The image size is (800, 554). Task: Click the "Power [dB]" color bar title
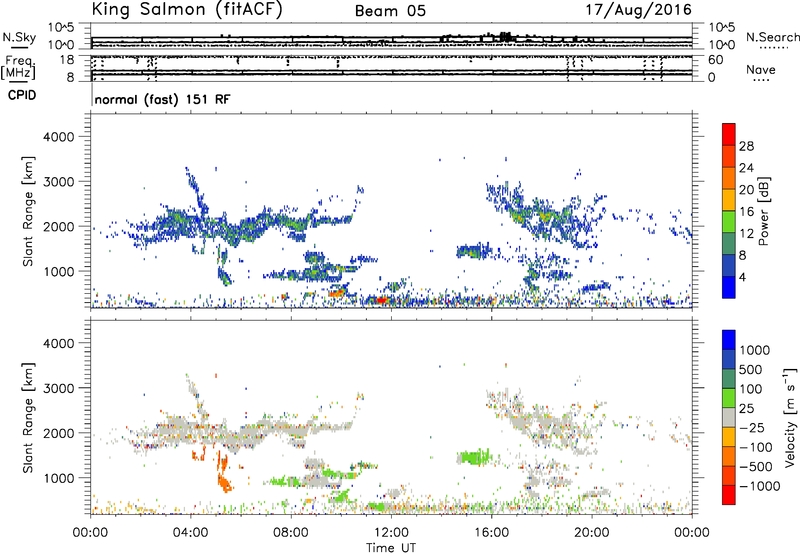(x=763, y=211)
